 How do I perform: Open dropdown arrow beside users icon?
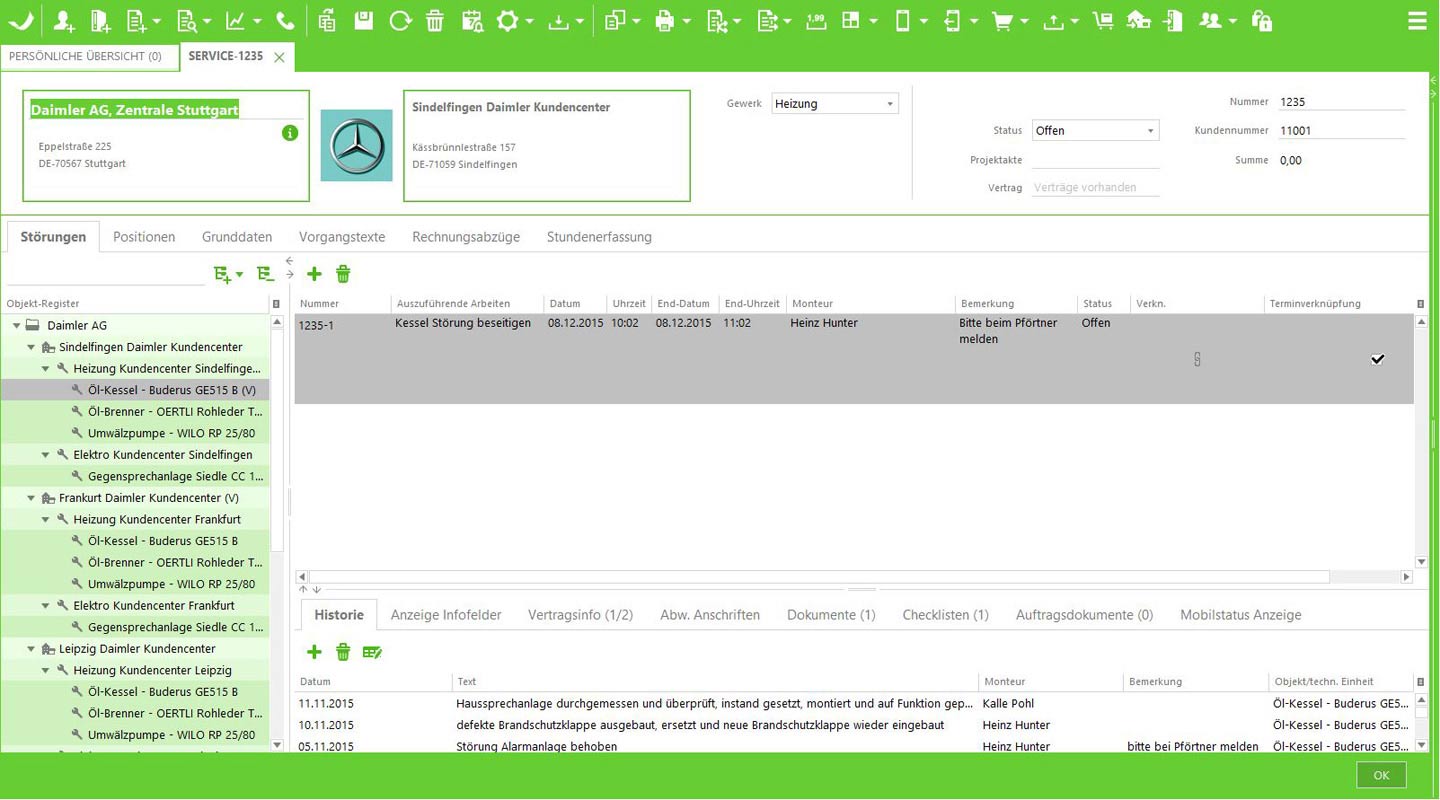(x=1233, y=21)
